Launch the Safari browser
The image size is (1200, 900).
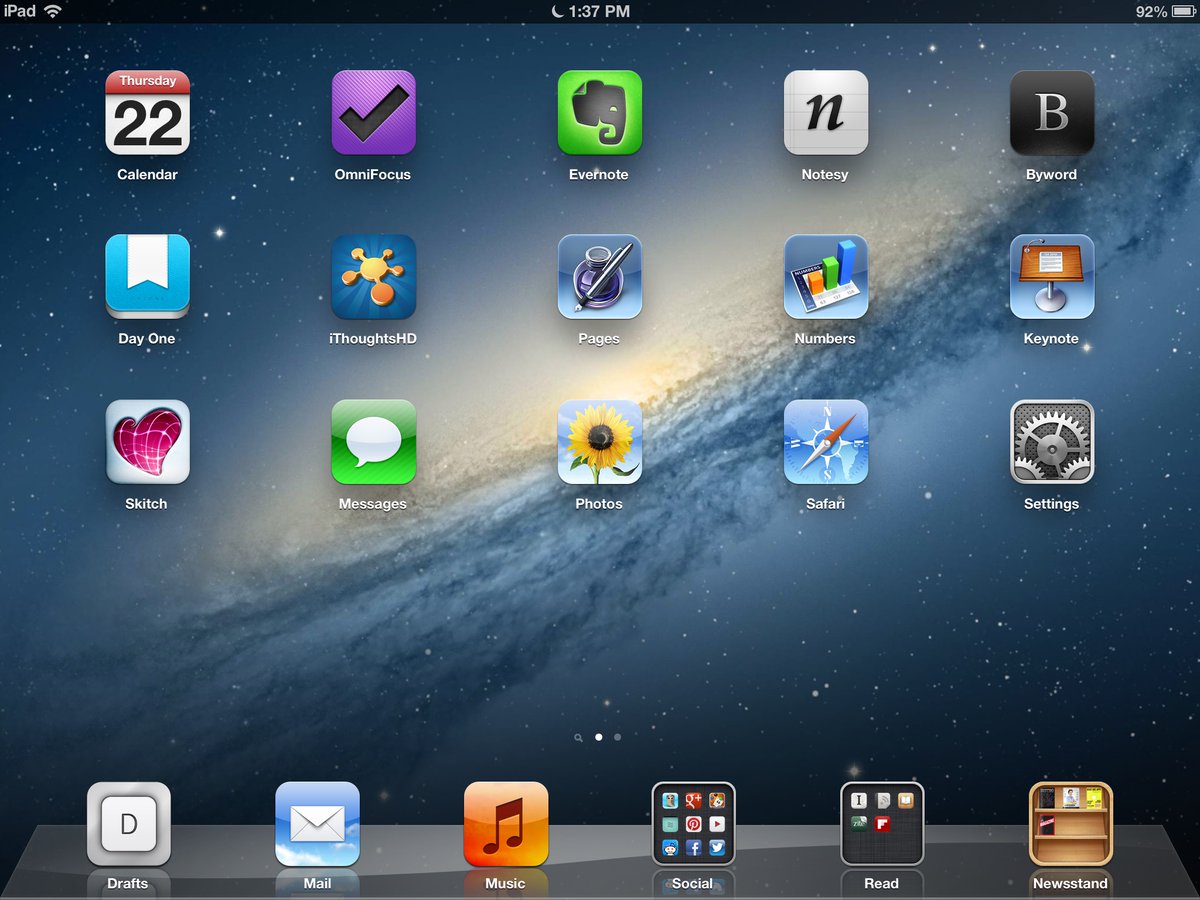click(x=825, y=442)
